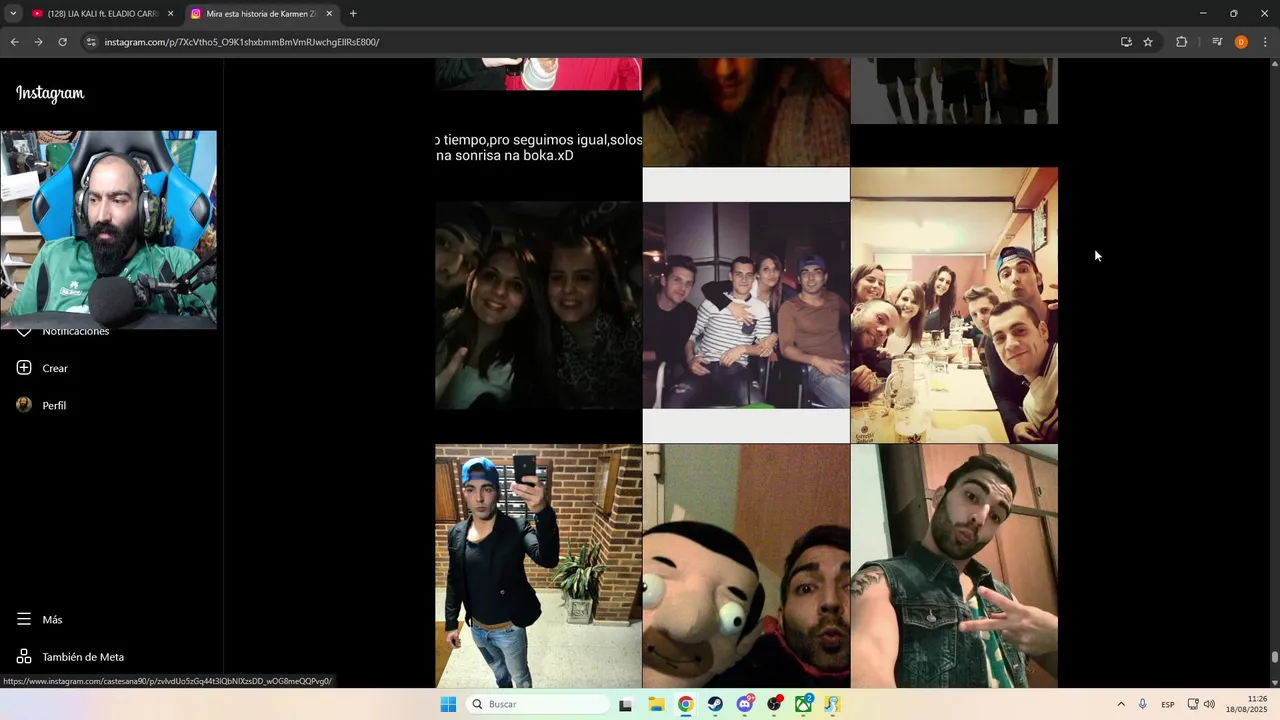Open the Chrome profile avatar D

click(1241, 42)
